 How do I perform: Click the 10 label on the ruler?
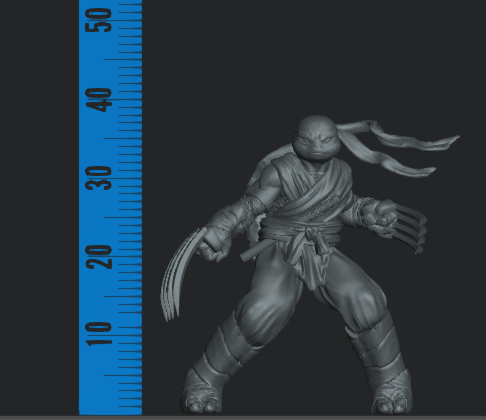tap(99, 334)
